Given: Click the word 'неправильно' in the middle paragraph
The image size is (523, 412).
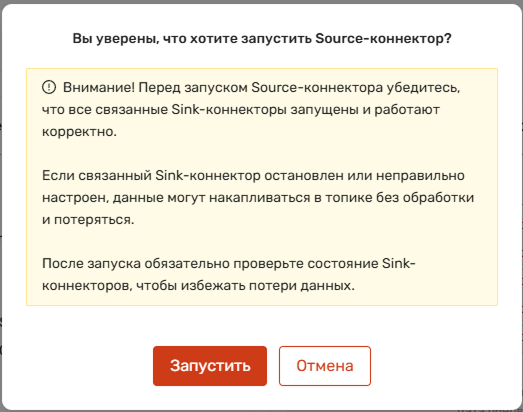Looking at the screenshot, I should (x=420, y=175).
